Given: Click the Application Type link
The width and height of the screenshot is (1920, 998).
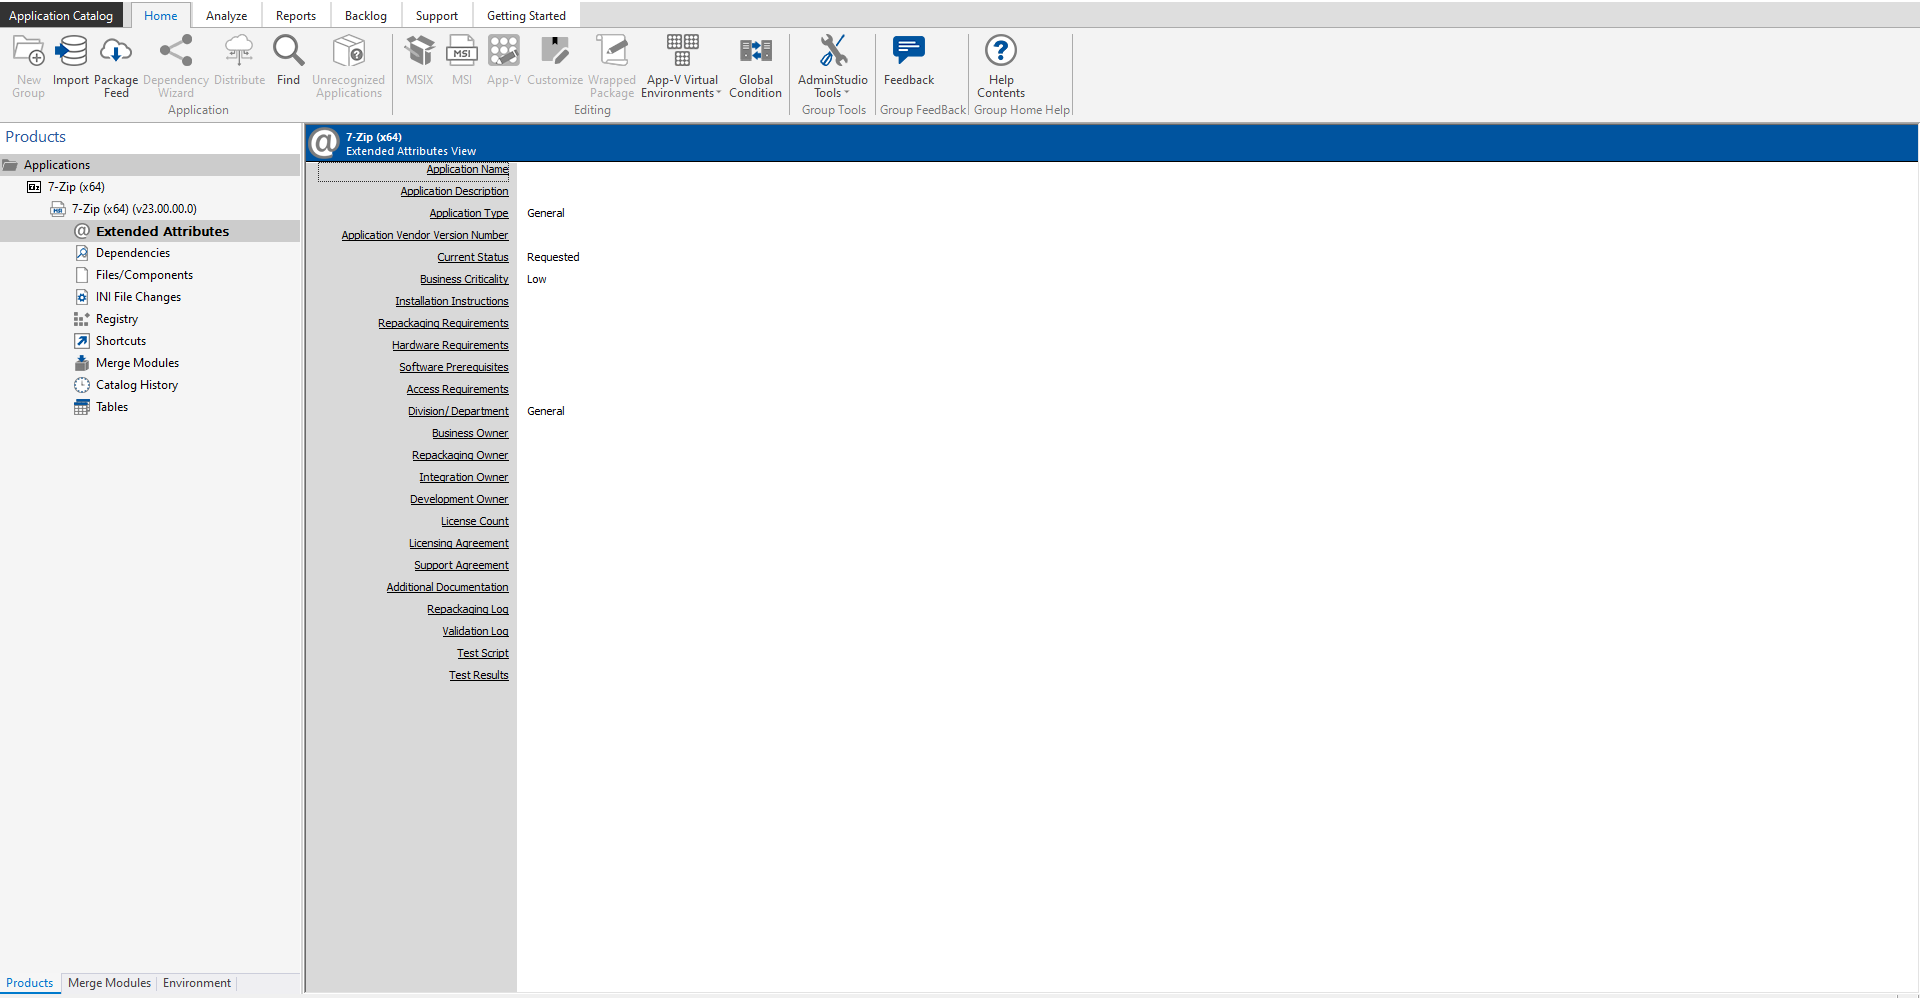Looking at the screenshot, I should [x=469, y=214].
